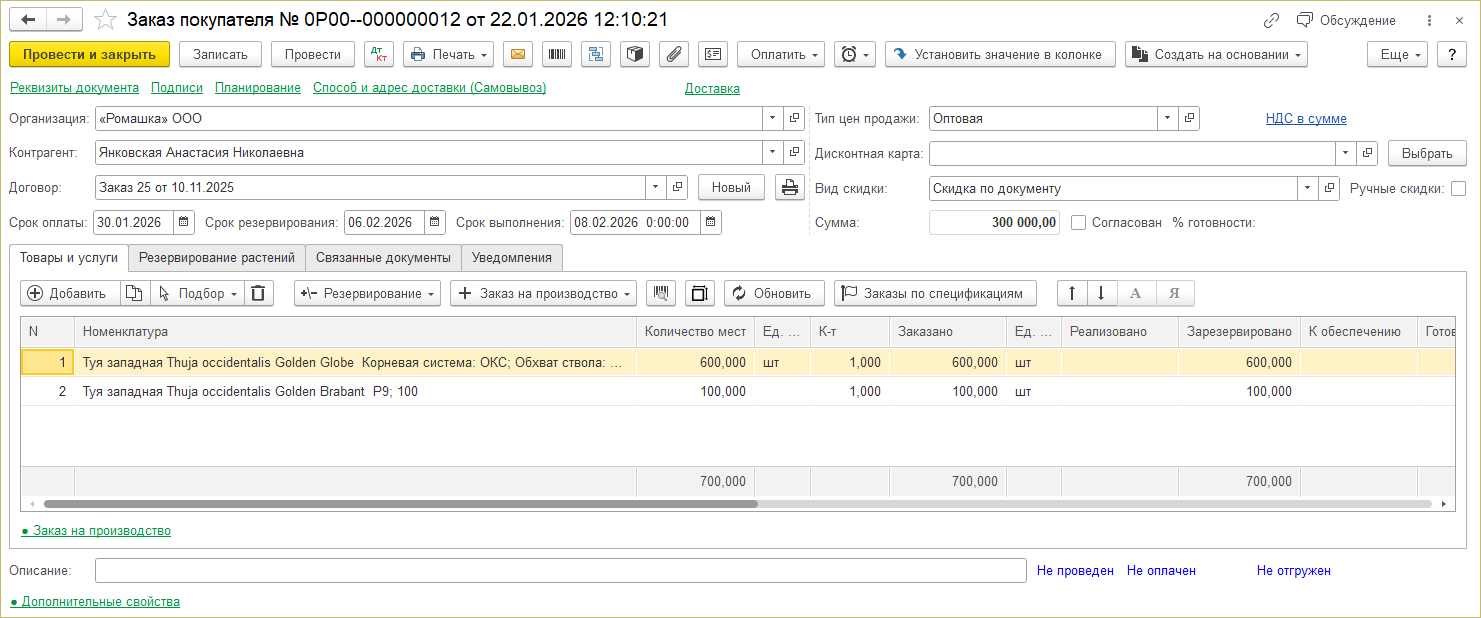Open the Дт/Кт postings icon

coord(380,55)
